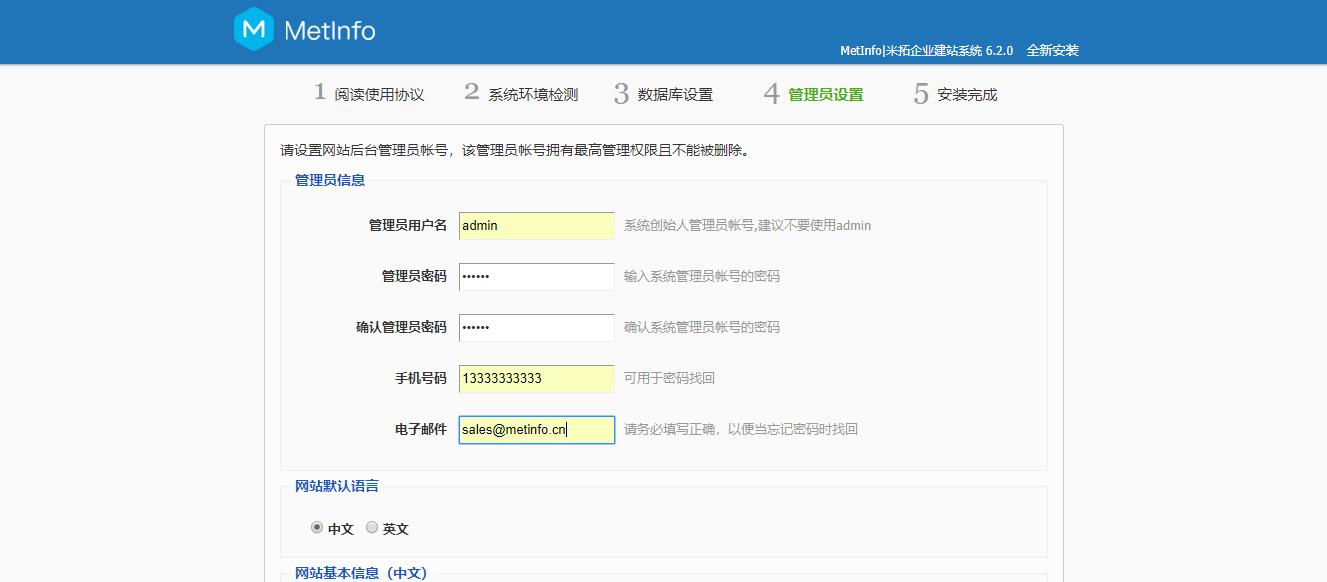Viewport: 1327px width, 582px height.
Task: Click the hint 确认系统管理员帐号的密码
Action: point(702,327)
